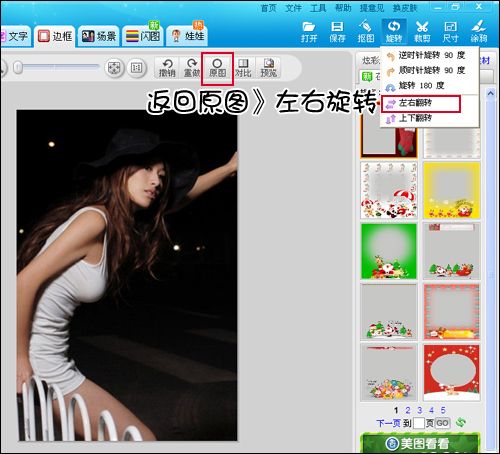This screenshot has height=454, width=500.
Task: Restore image with 原图 button
Action: (x=217, y=68)
